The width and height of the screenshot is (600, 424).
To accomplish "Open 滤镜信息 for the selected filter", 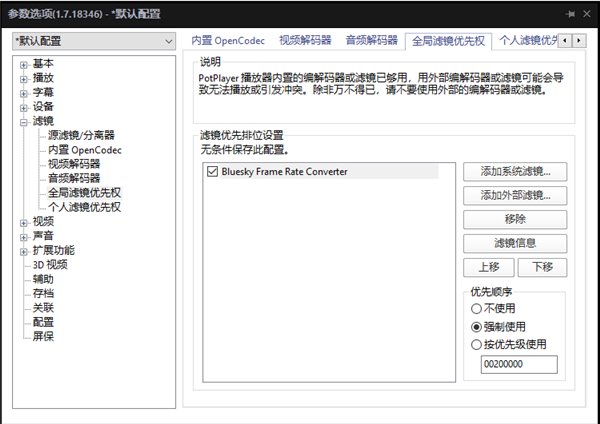I will pos(515,243).
